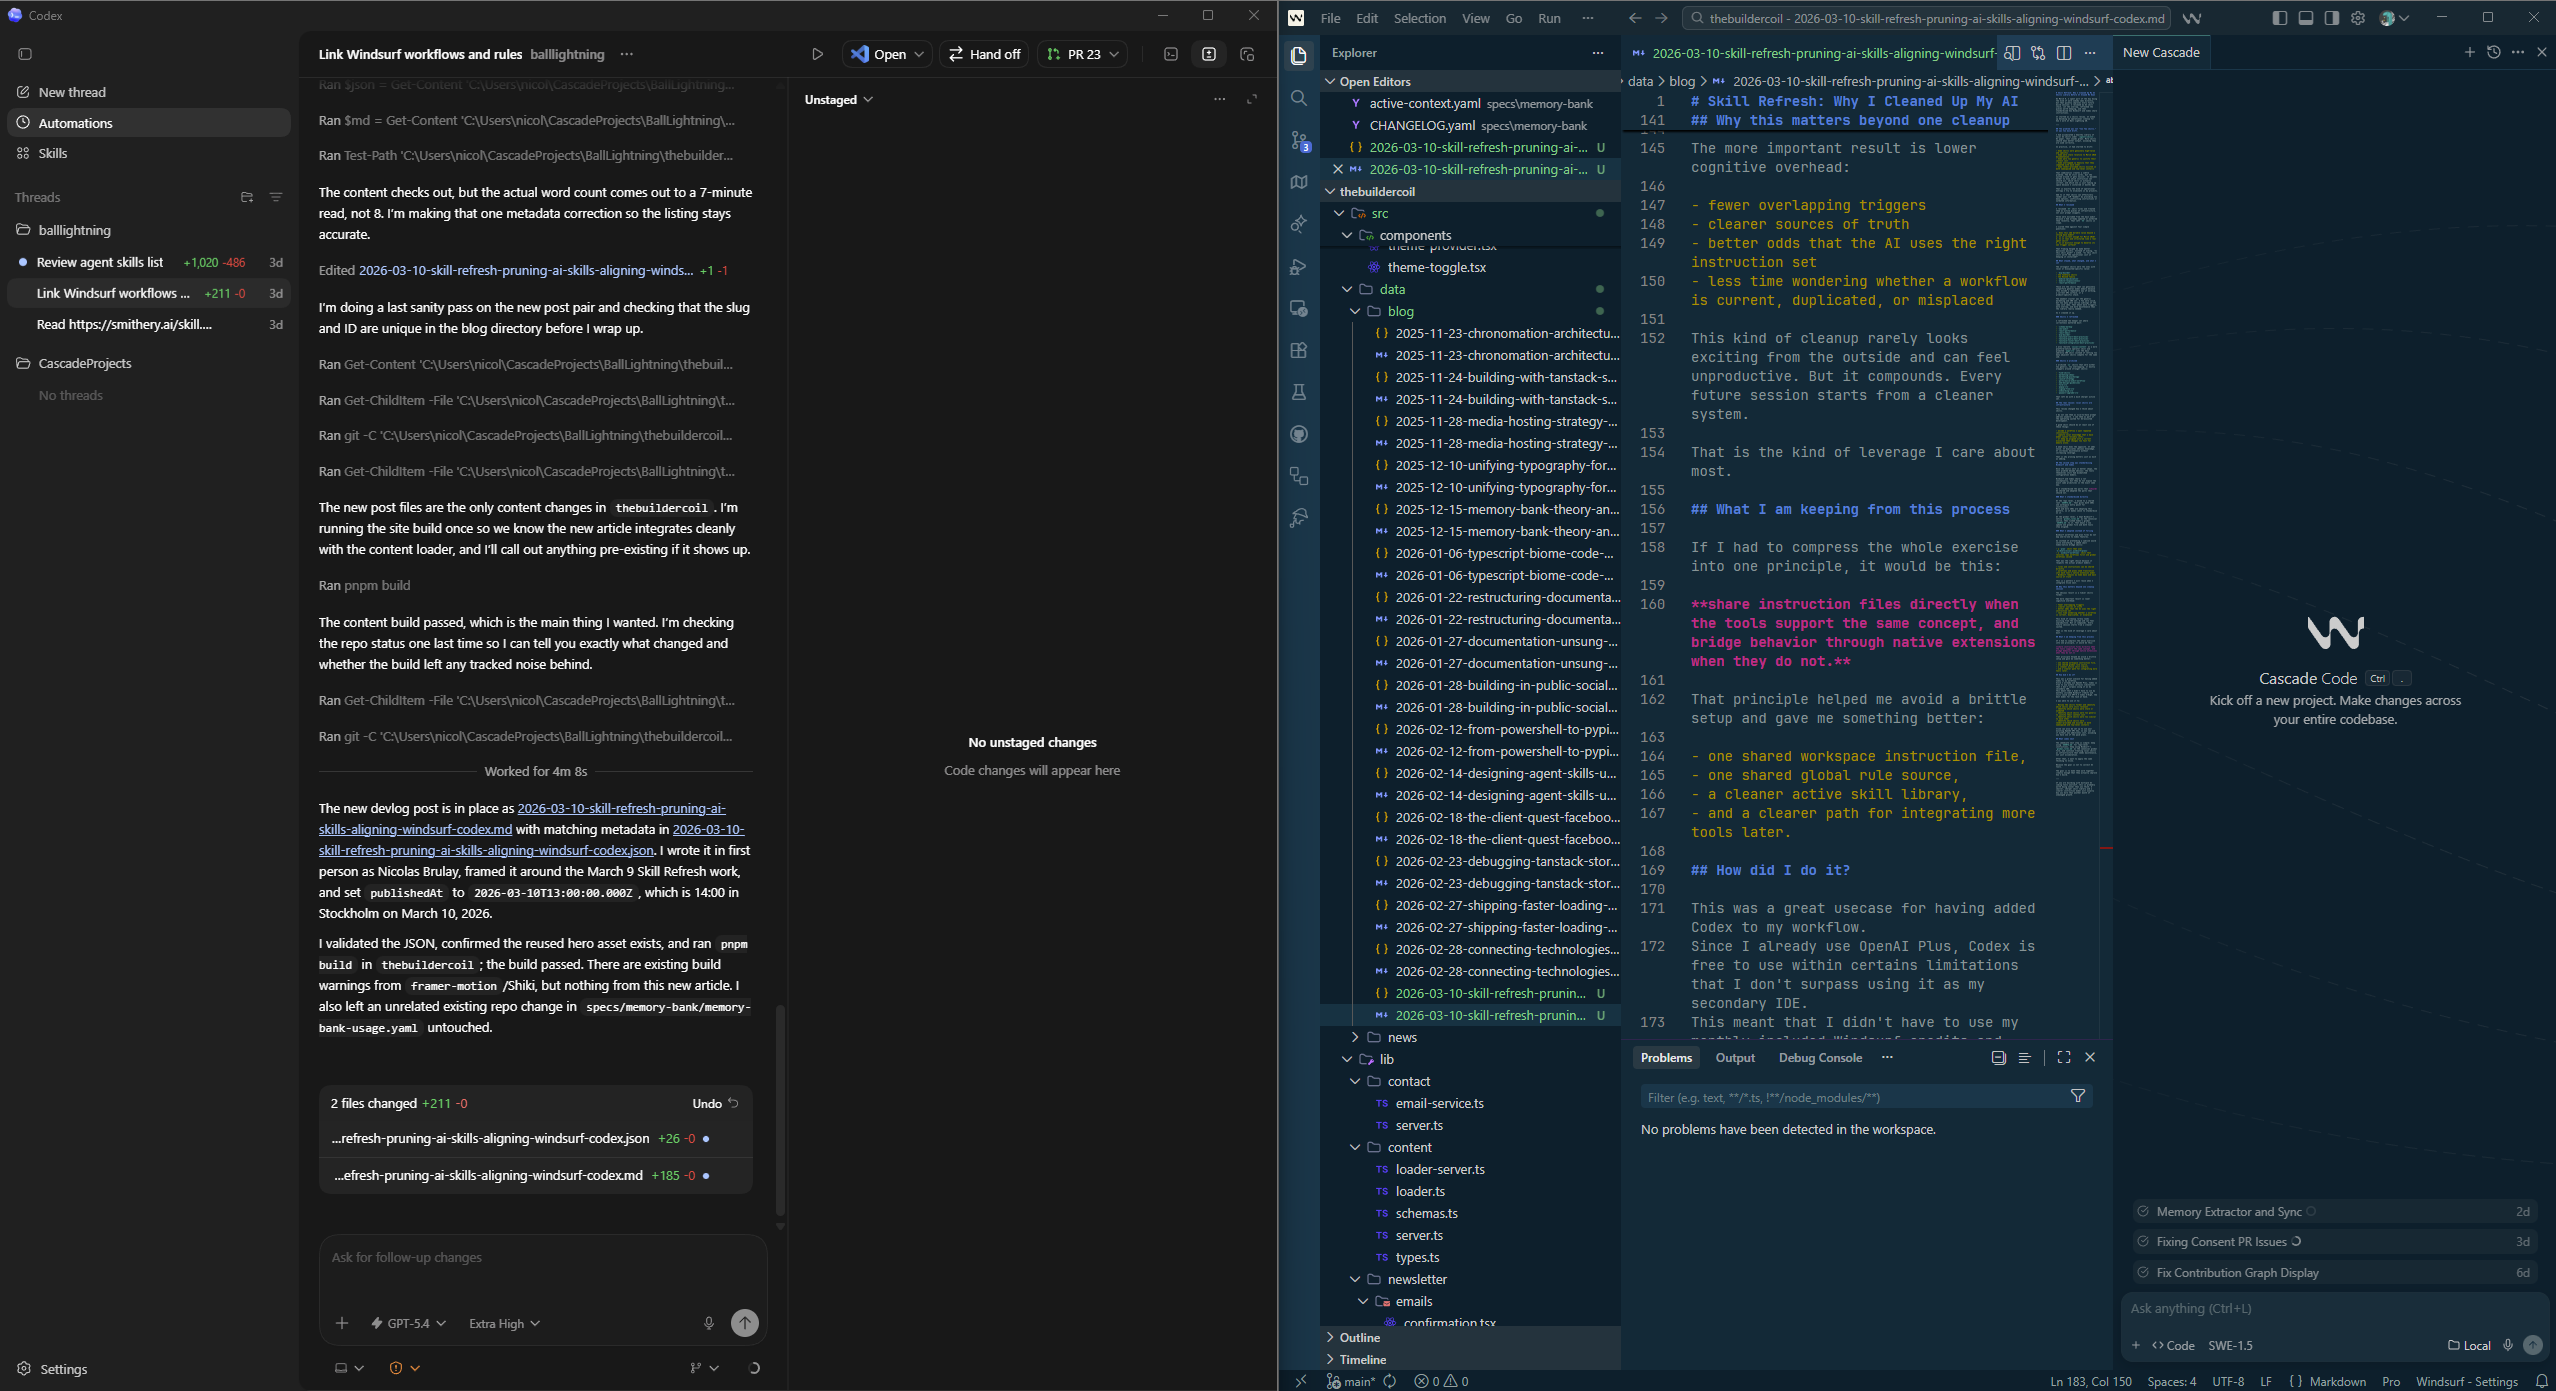
Task: Expand the news folder in Explorer
Action: [x=1397, y=1037]
